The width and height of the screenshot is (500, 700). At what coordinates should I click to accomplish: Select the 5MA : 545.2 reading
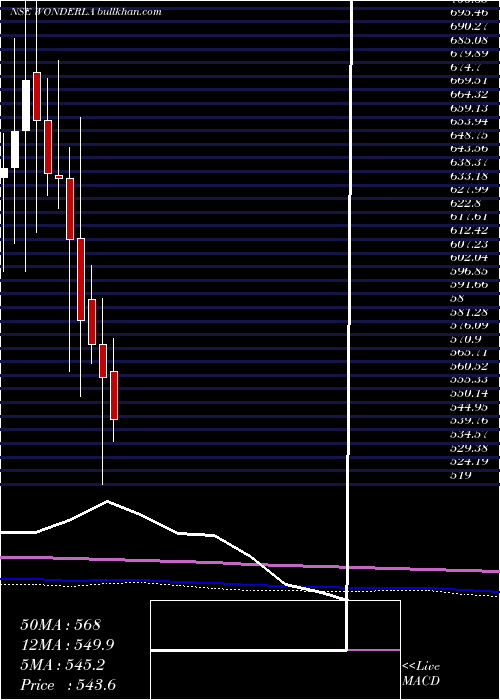point(62,665)
